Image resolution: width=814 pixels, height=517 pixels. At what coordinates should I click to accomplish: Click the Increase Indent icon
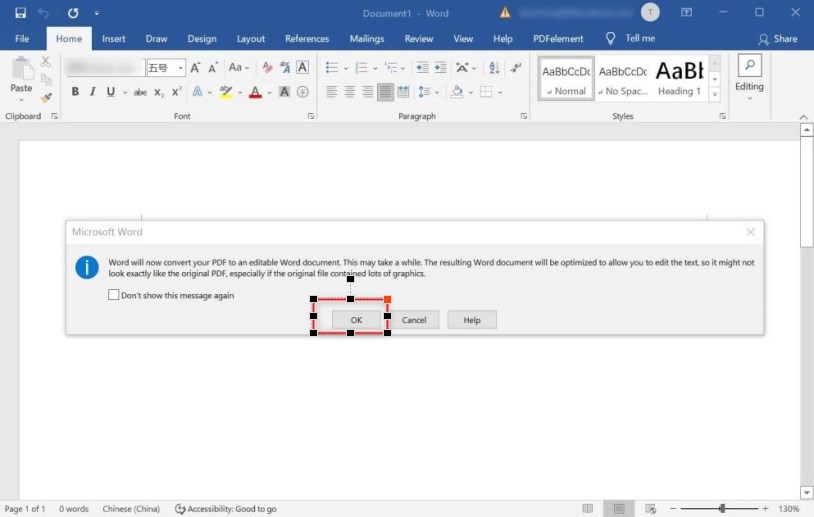tap(440, 67)
